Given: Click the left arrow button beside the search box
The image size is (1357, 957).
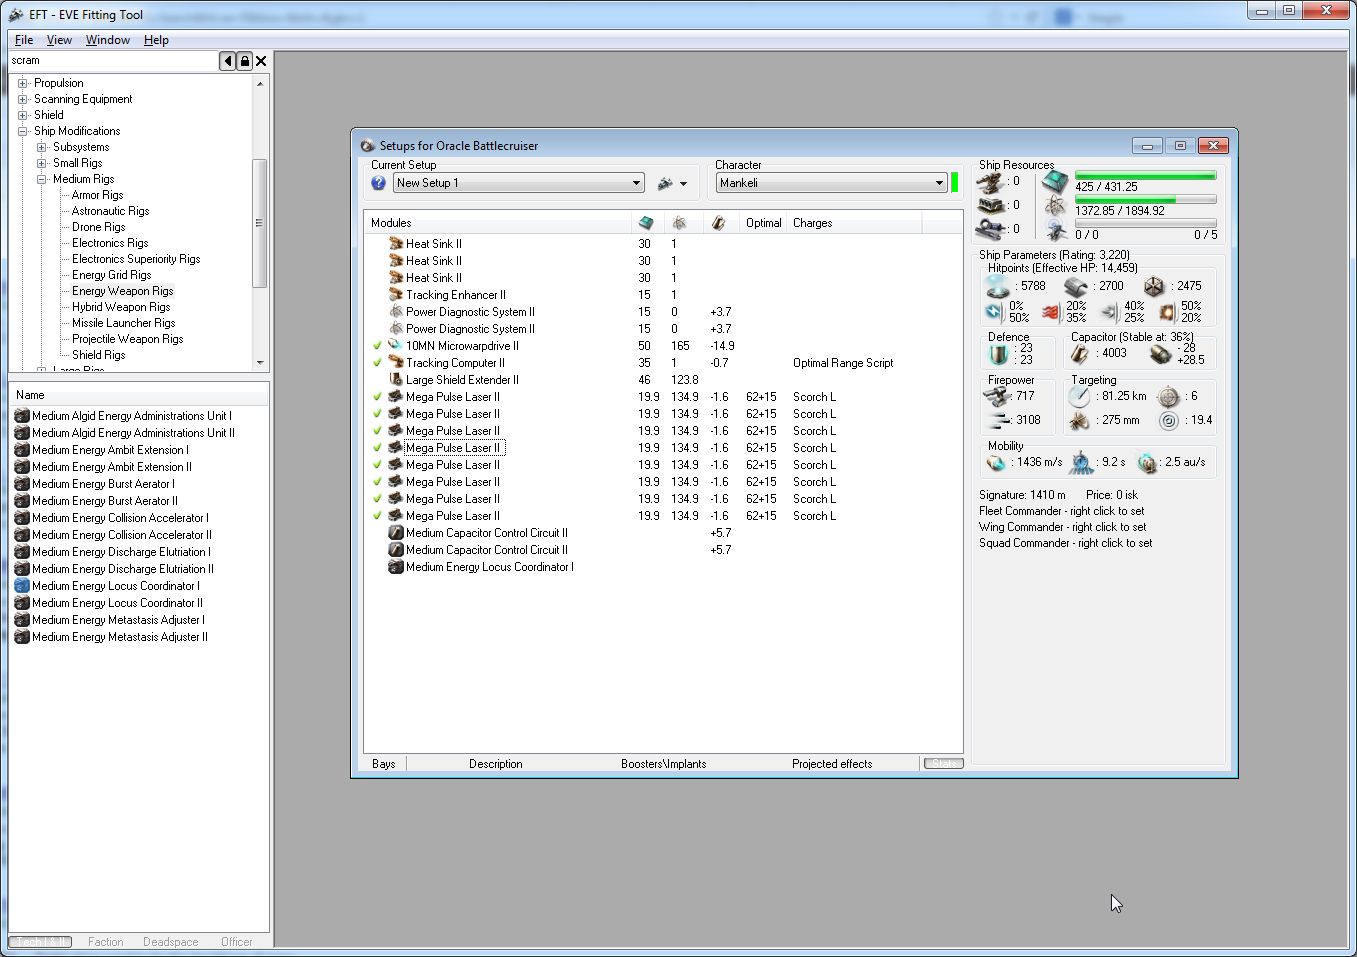Looking at the screenshot, I should point(228,61).
